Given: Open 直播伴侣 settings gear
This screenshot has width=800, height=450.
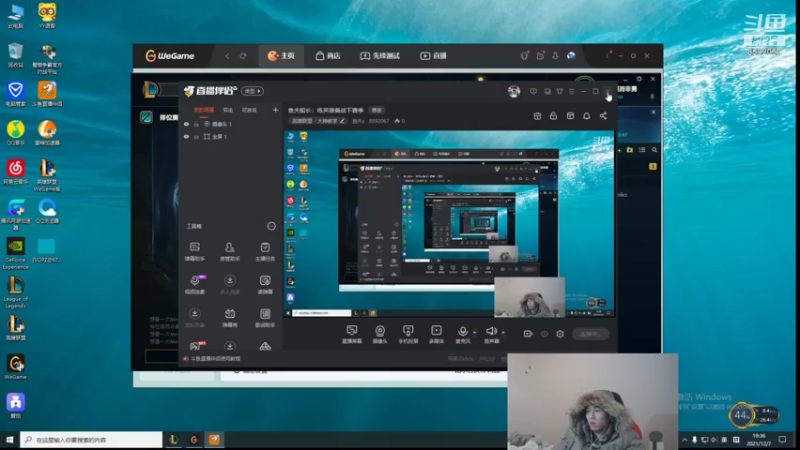Looking at the screenshot, I should click(x=560, y=334).
